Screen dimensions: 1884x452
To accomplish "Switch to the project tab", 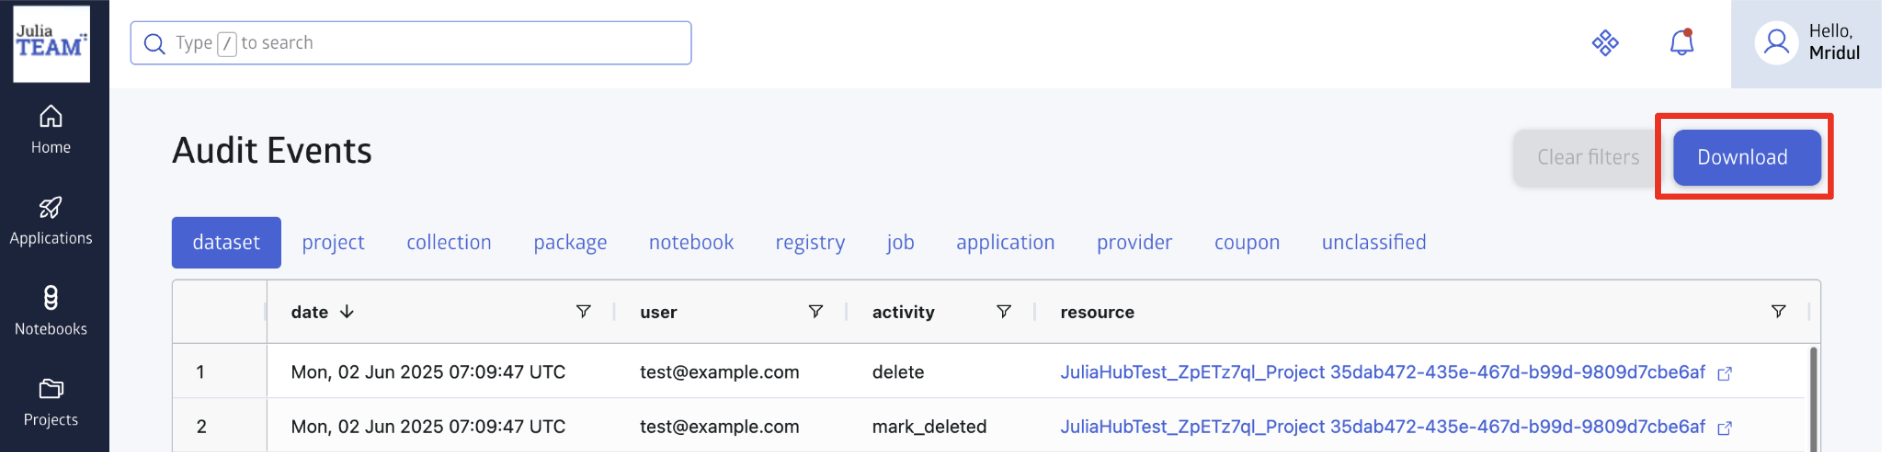I will [333, 243].
